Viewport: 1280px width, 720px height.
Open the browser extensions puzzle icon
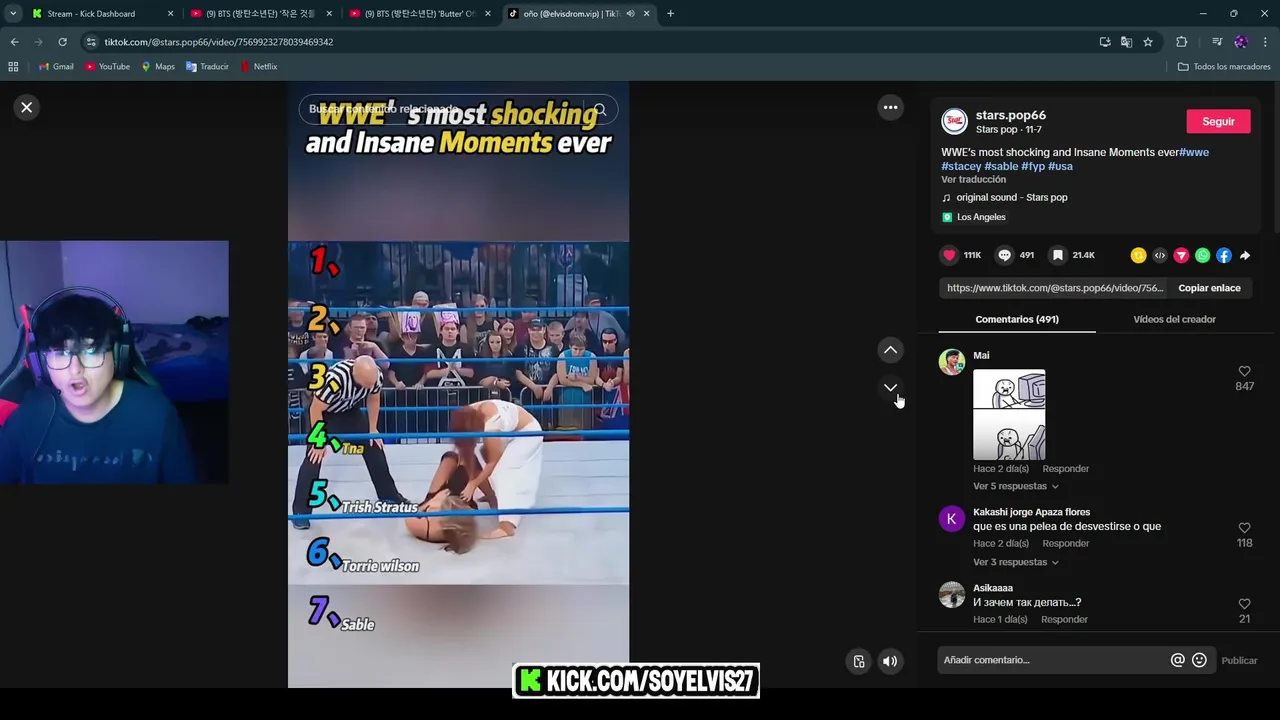point(1182,42)
